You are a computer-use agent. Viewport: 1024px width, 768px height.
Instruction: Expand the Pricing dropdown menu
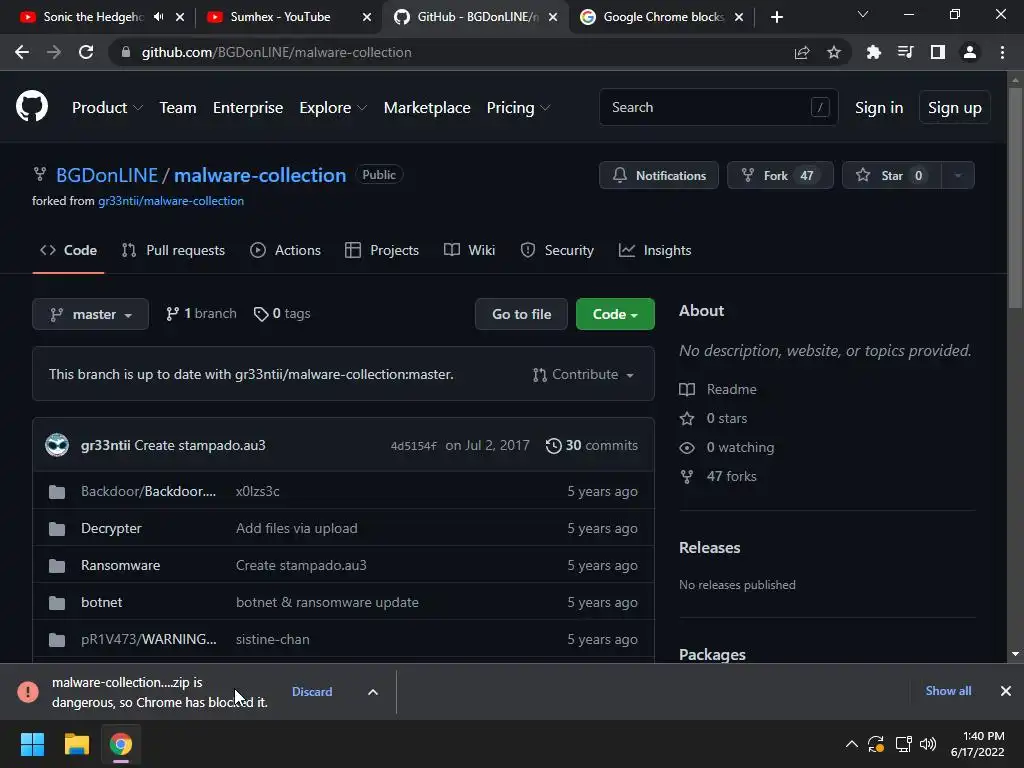[519, 108]
